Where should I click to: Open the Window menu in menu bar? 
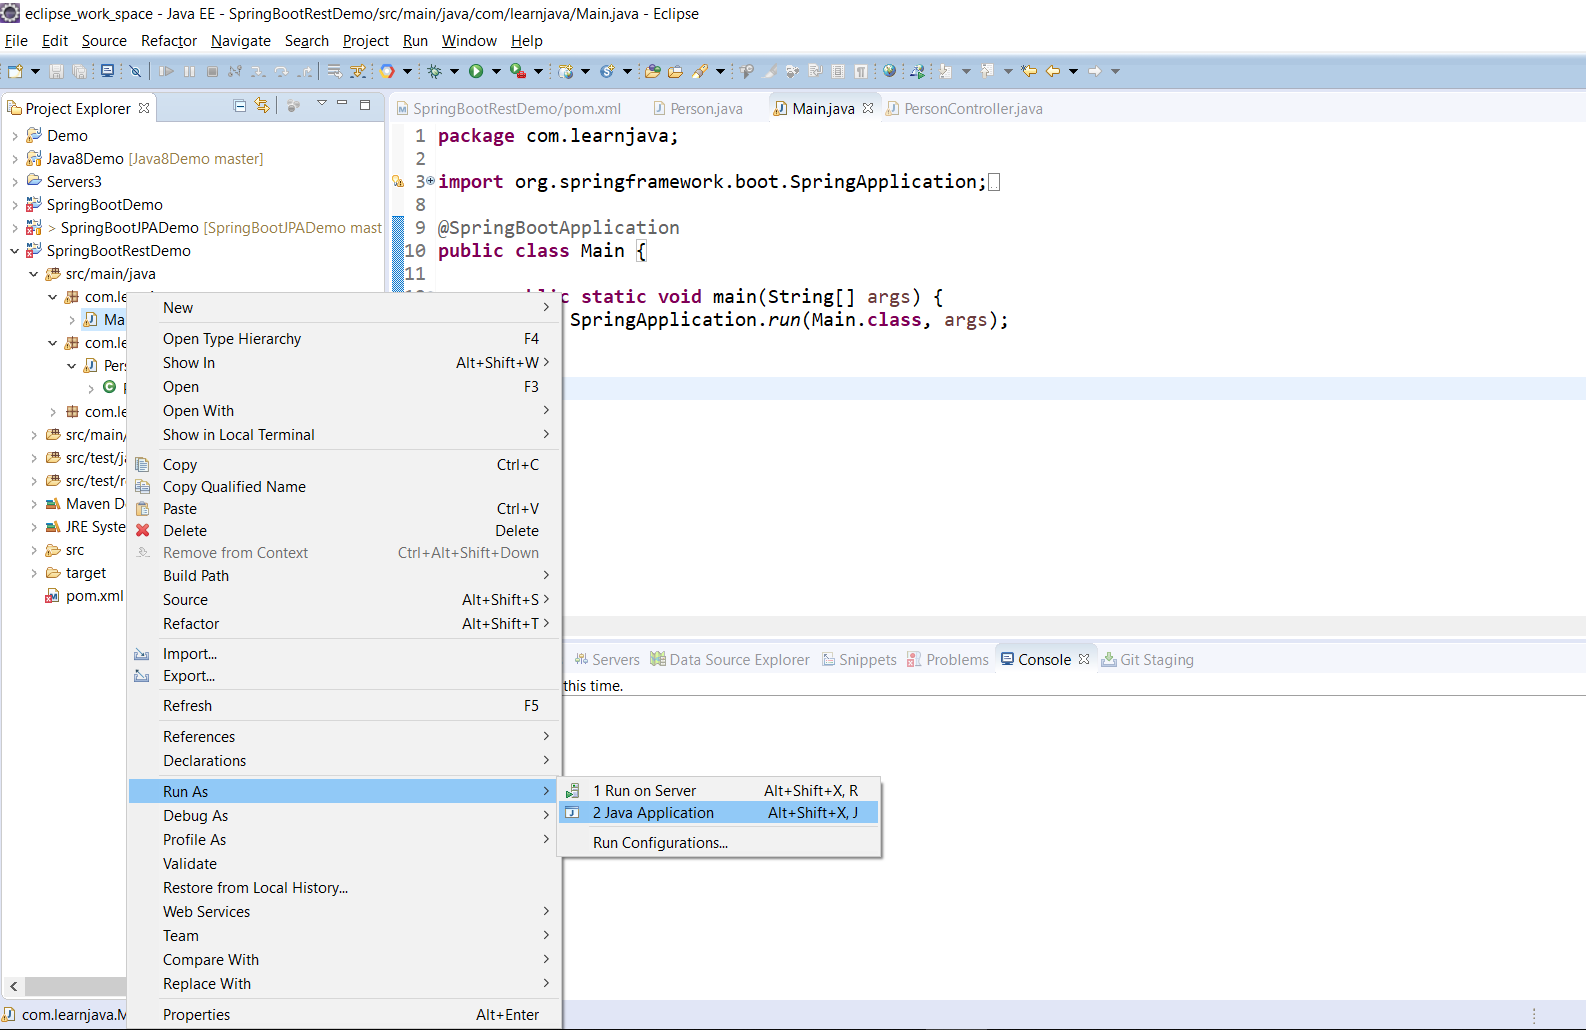pos(469,41)
